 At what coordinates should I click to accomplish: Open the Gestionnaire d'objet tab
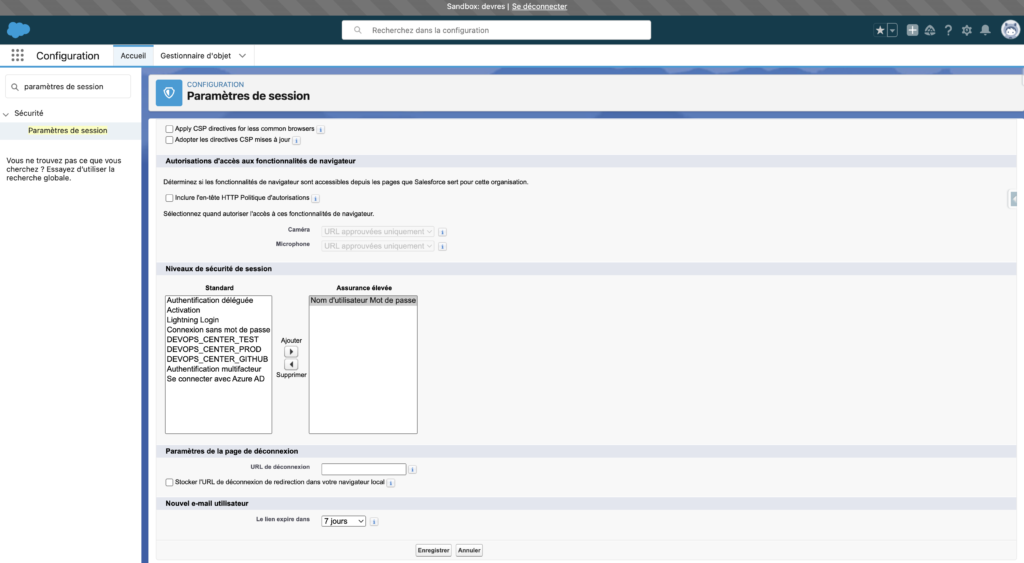(x=195, y=56)
